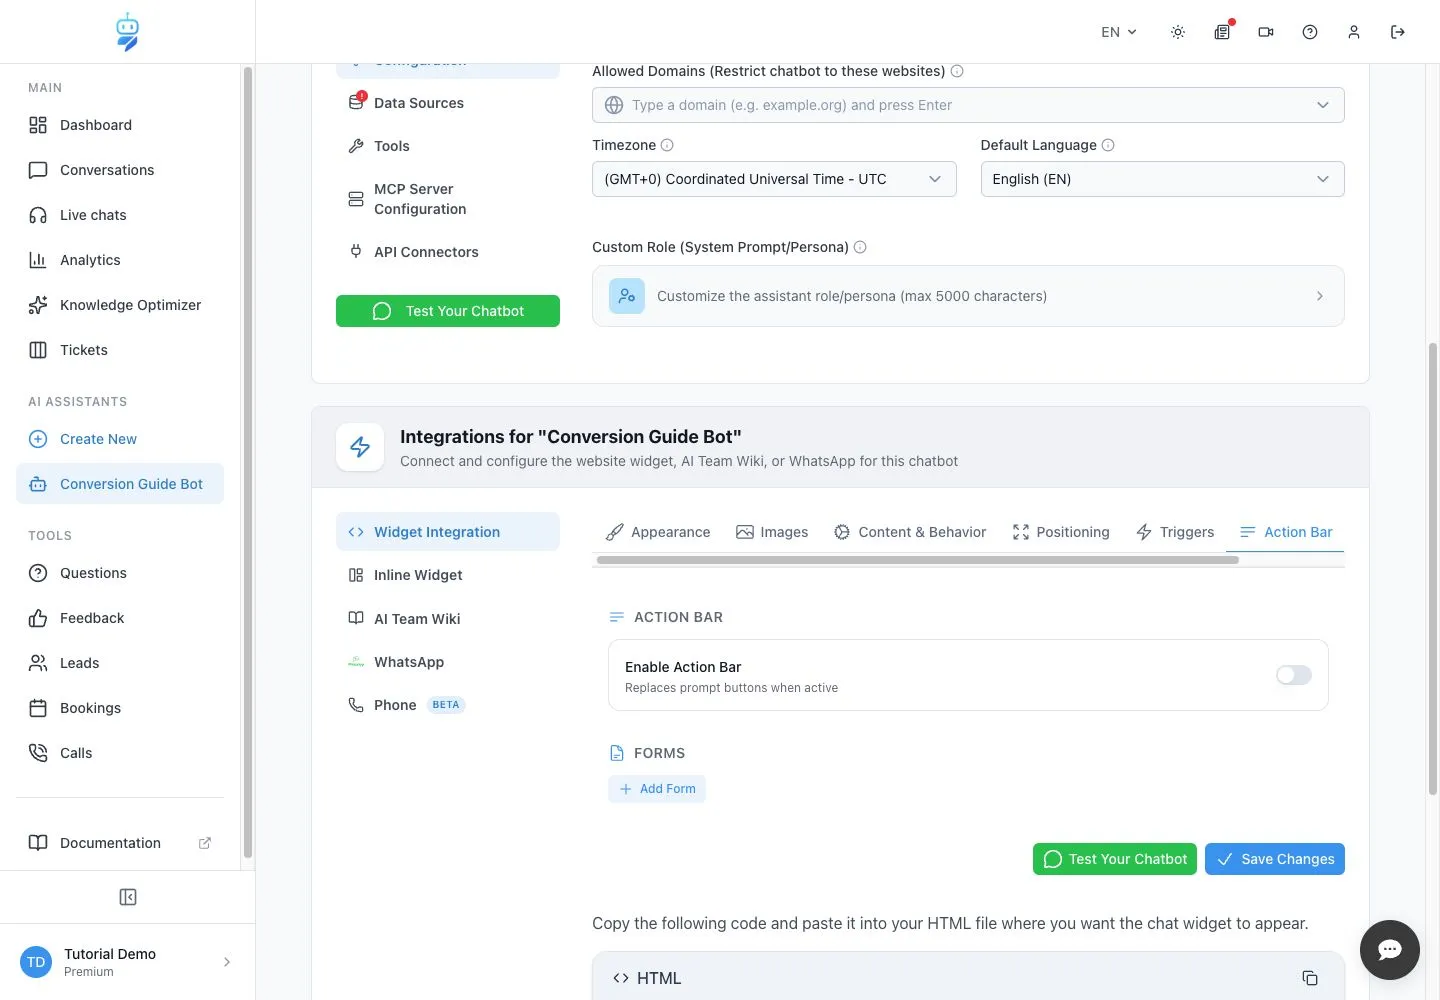Collapse the sidebar panel icon
This screenshot has height=1000, width=1440.
[x=128, y=897]
